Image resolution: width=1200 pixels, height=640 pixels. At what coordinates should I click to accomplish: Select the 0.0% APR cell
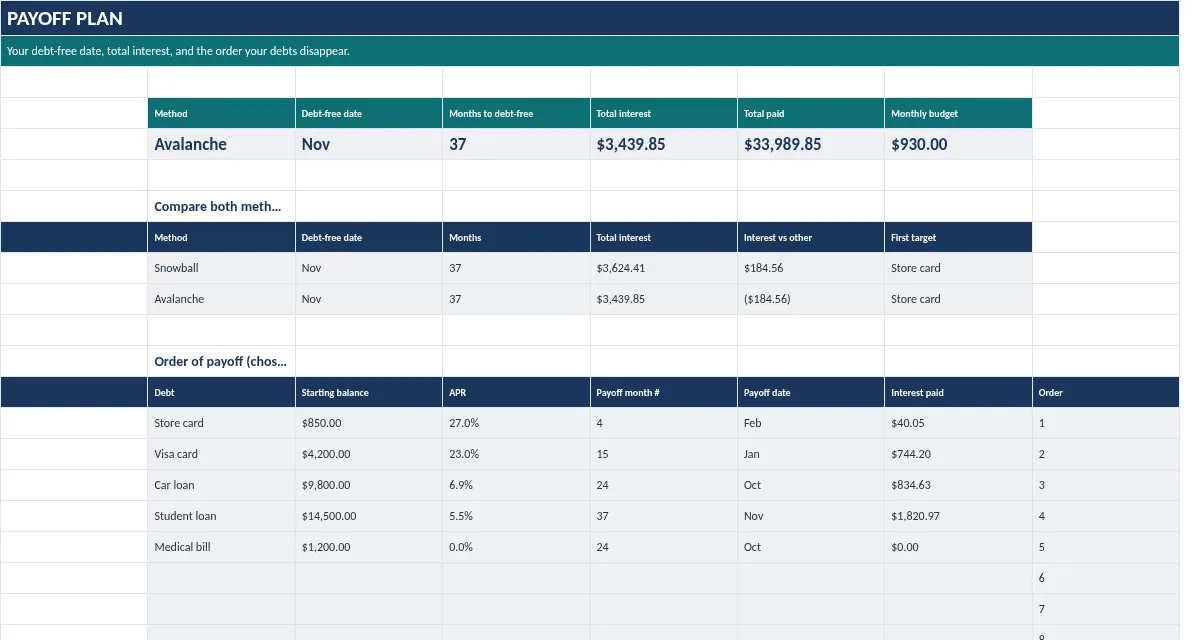[516, 547]
